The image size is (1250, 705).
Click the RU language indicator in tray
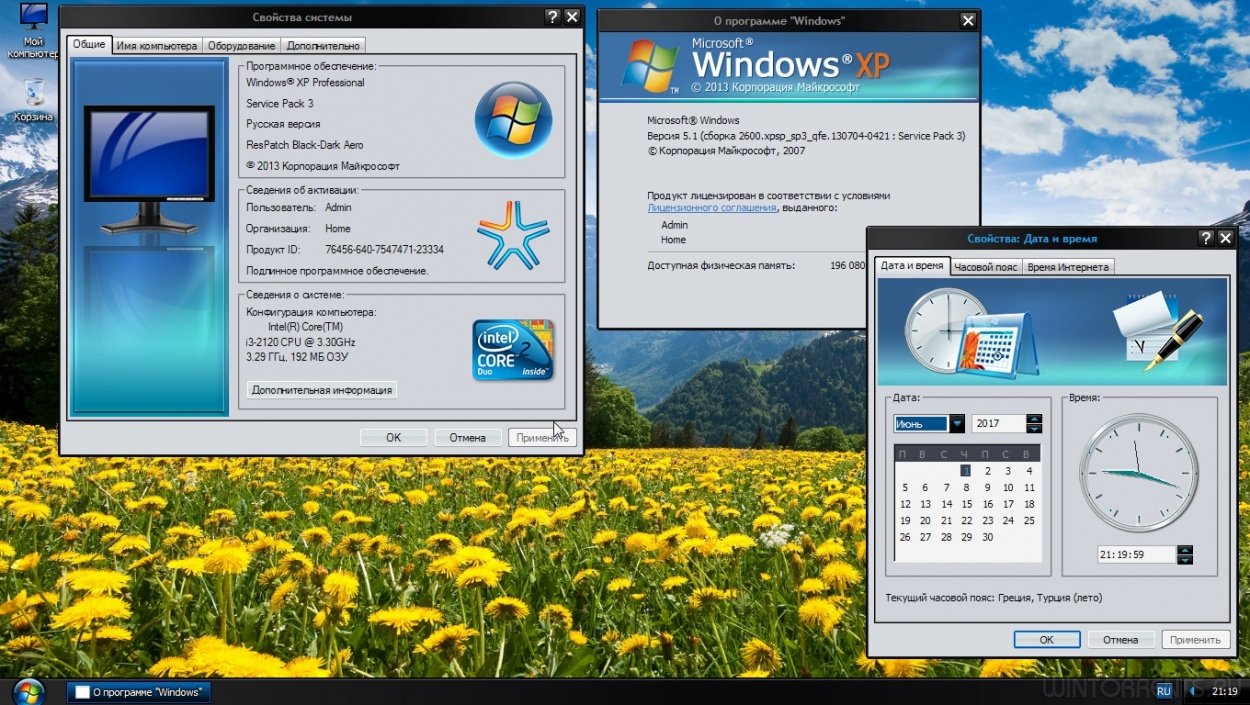click(x=1163, y=691)
